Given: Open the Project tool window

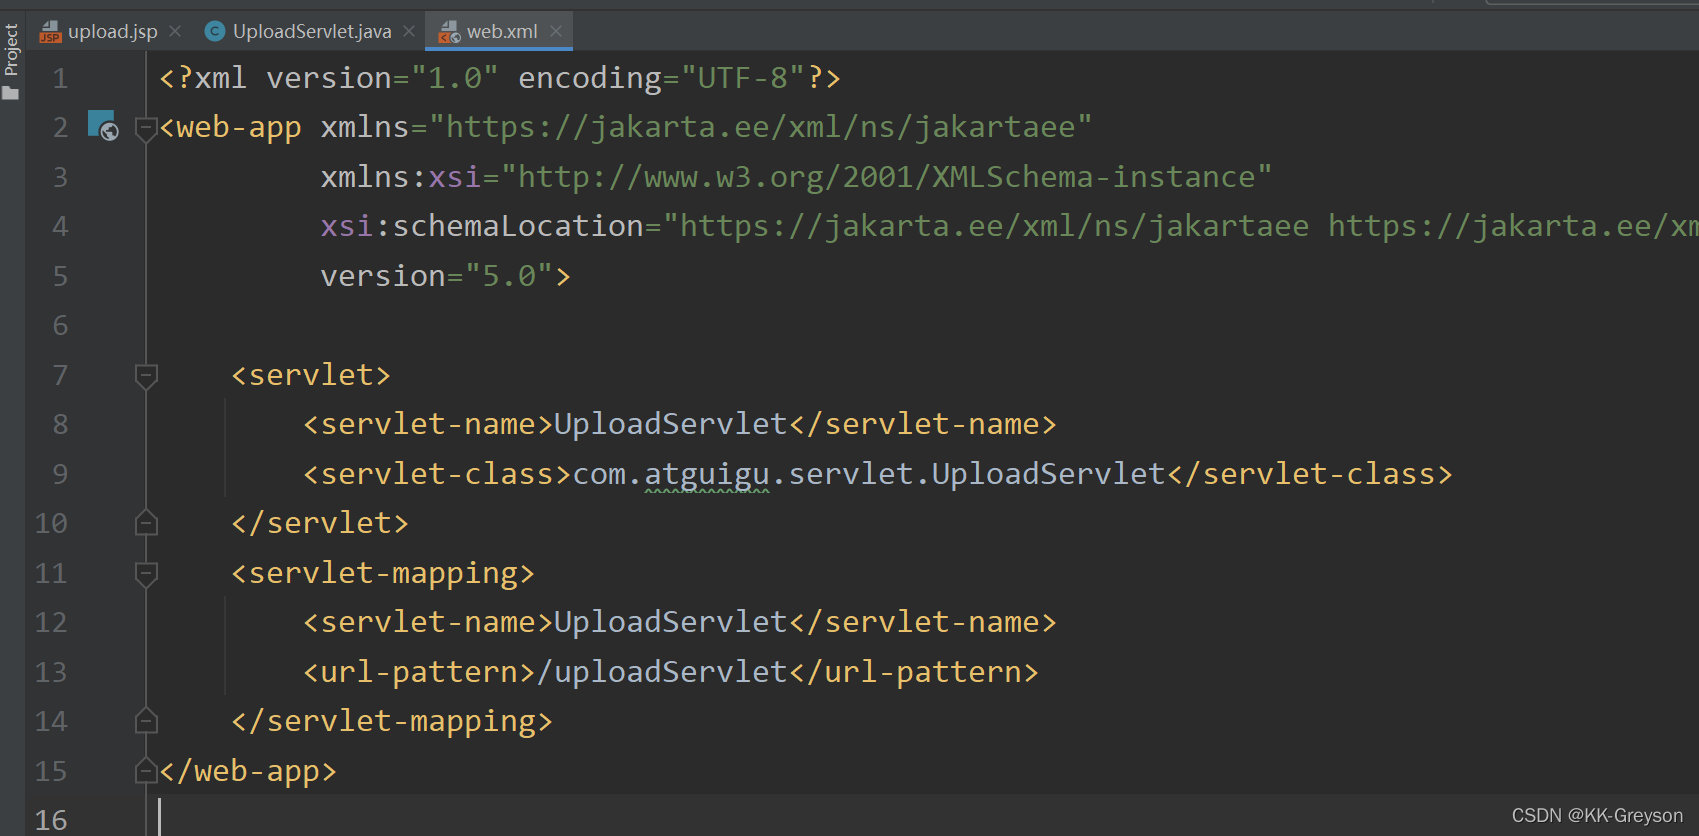Looking at the screenshot, I should click(x=12, y=60).
